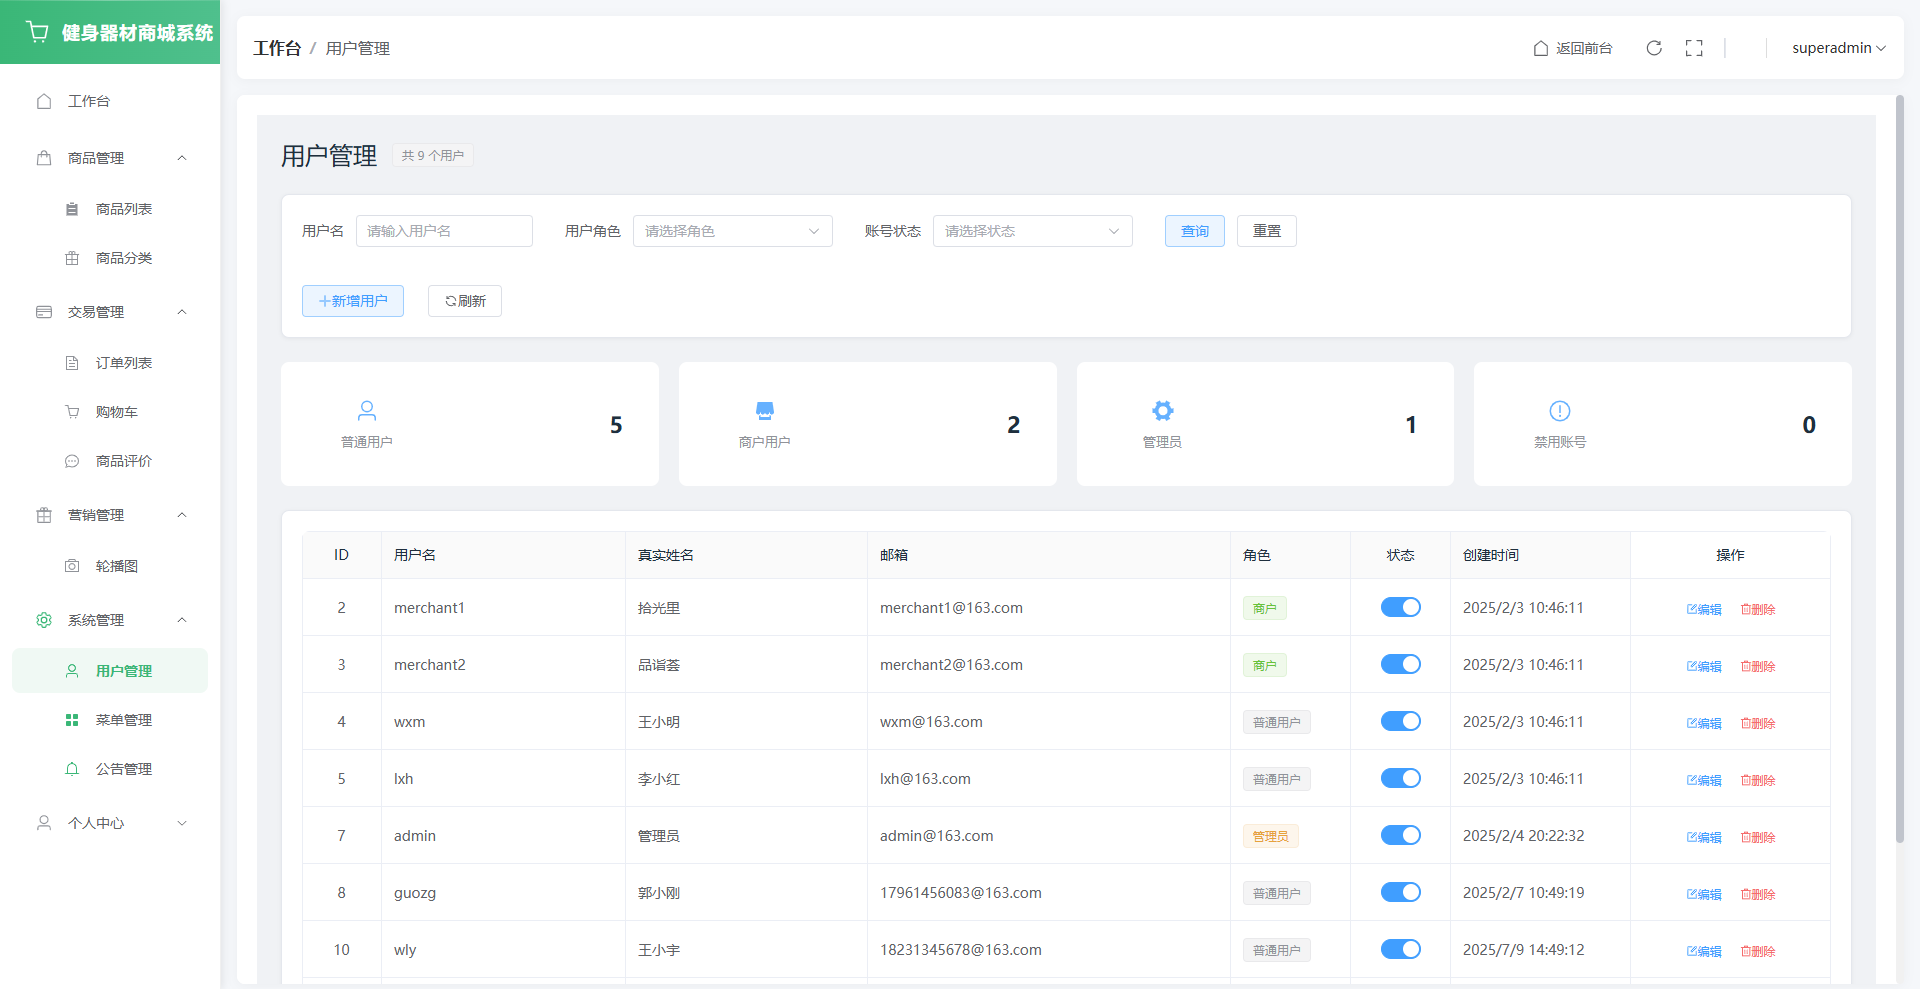Disable the status switch for merchant1
1920x989 pixels.
1400,607
